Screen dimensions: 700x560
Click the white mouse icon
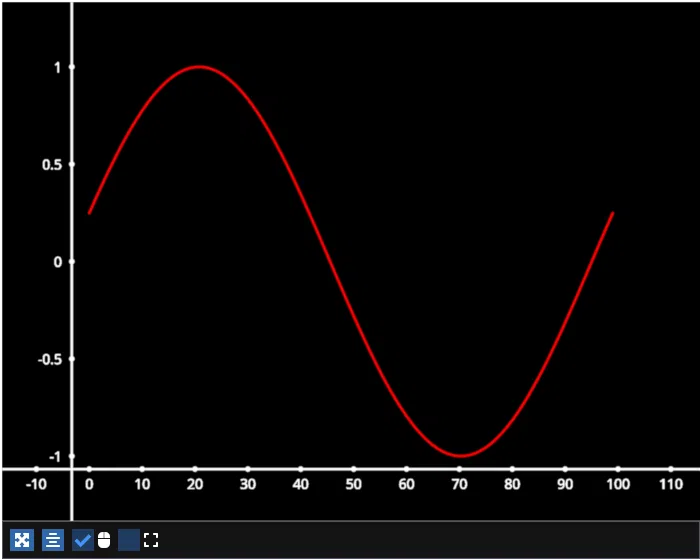(104, 540)
